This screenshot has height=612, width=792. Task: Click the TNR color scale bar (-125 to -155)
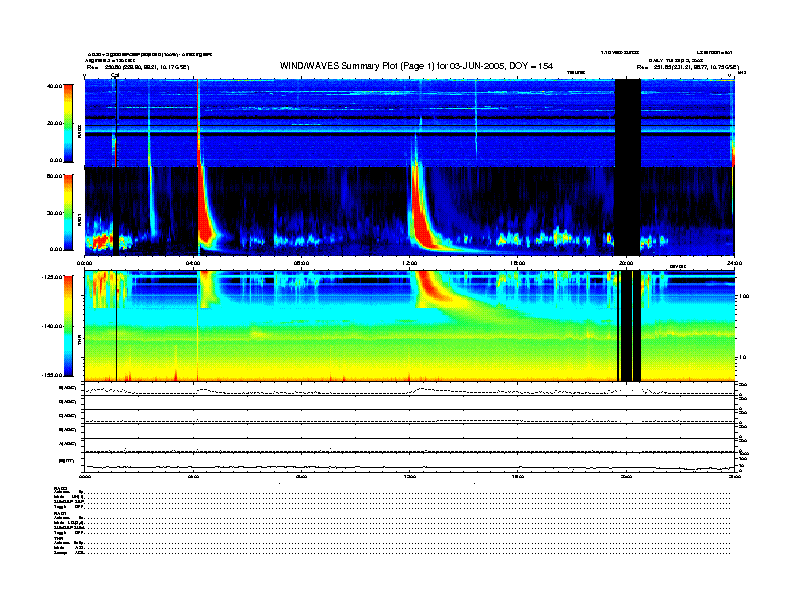(68, 326)
